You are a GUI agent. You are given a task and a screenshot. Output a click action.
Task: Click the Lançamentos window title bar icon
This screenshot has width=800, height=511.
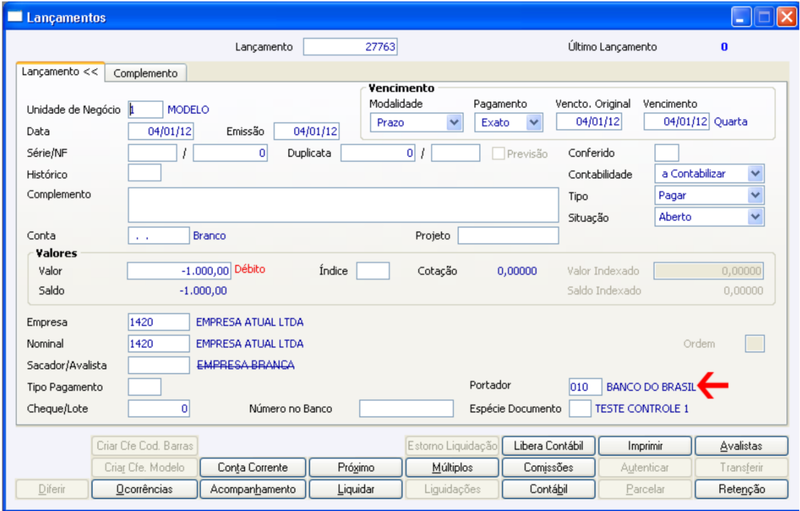(x=15, y=17)
